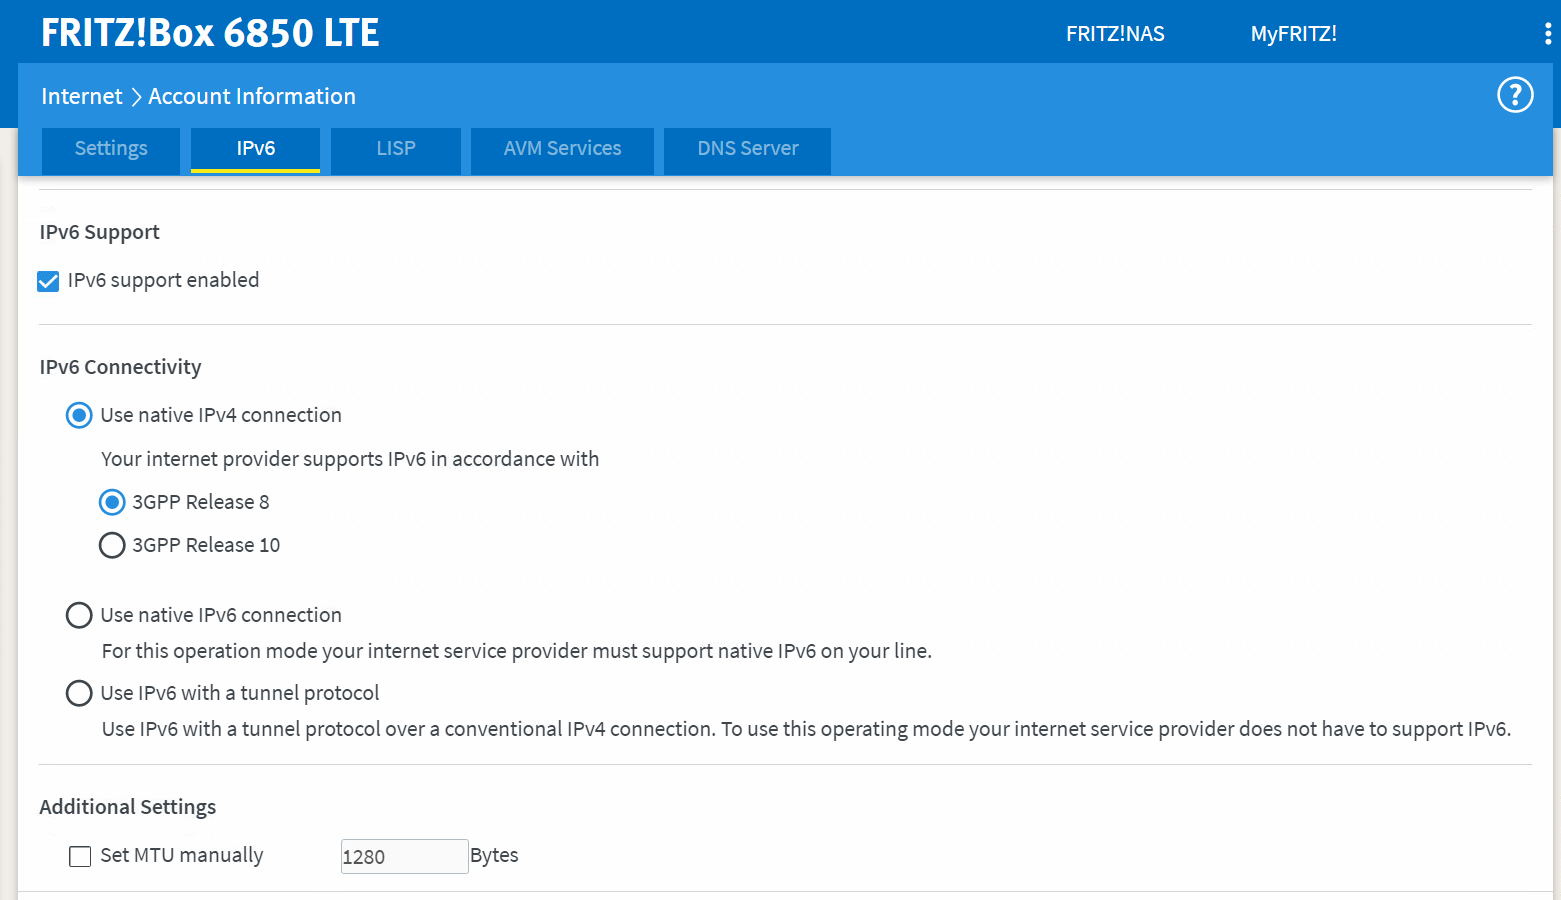Switch to the IPv6 tab
Image resolution: width=1561 pixels, height=900 pixels.
255,149
